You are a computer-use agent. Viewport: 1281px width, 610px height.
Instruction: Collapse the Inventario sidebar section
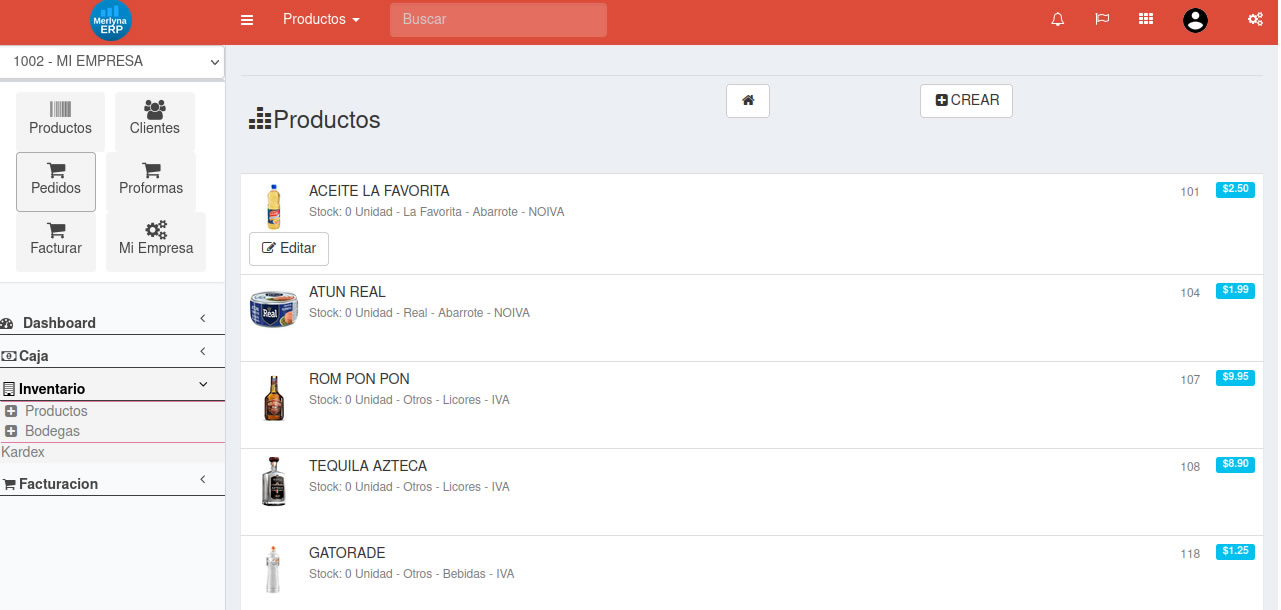click(112, 388)
